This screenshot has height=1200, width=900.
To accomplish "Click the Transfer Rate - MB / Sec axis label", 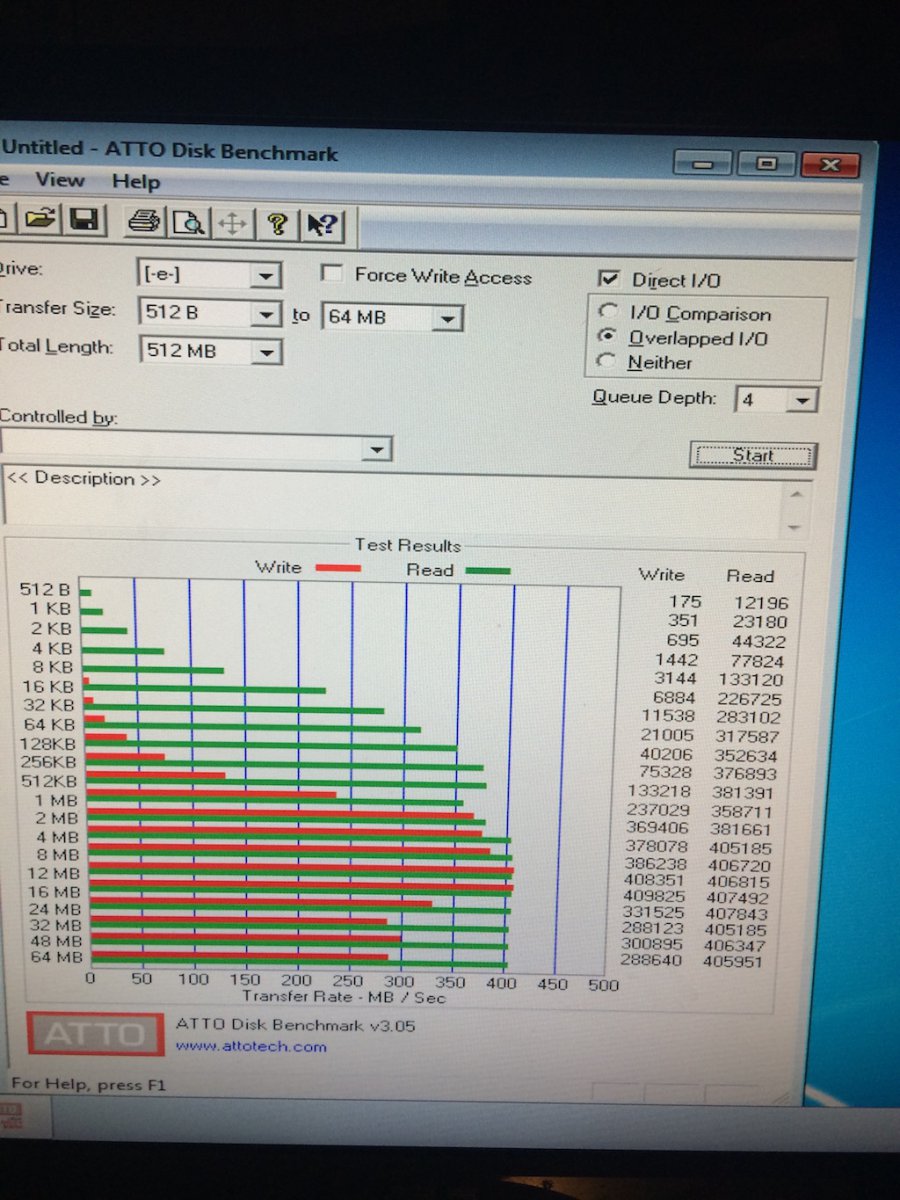I will tap(345, 997).
